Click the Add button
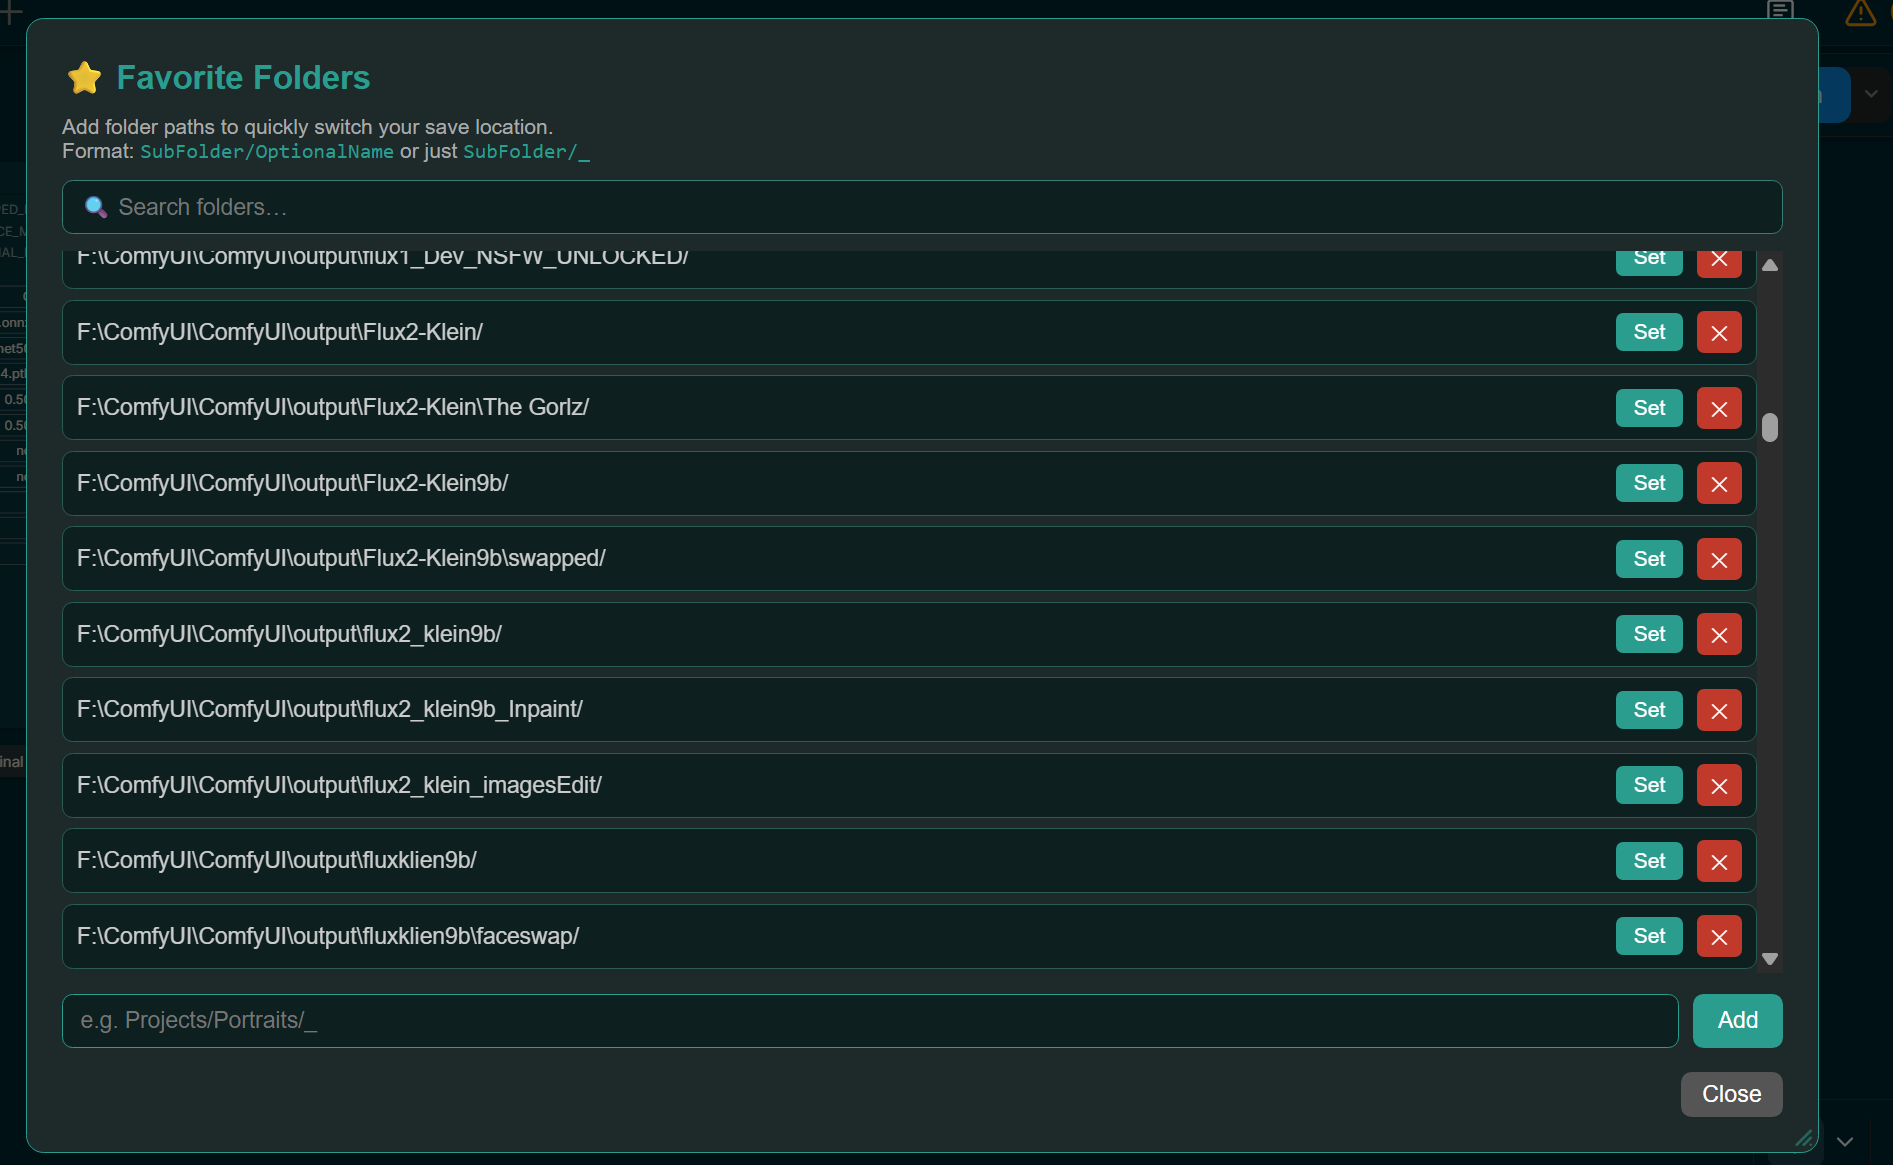 1737,1020
